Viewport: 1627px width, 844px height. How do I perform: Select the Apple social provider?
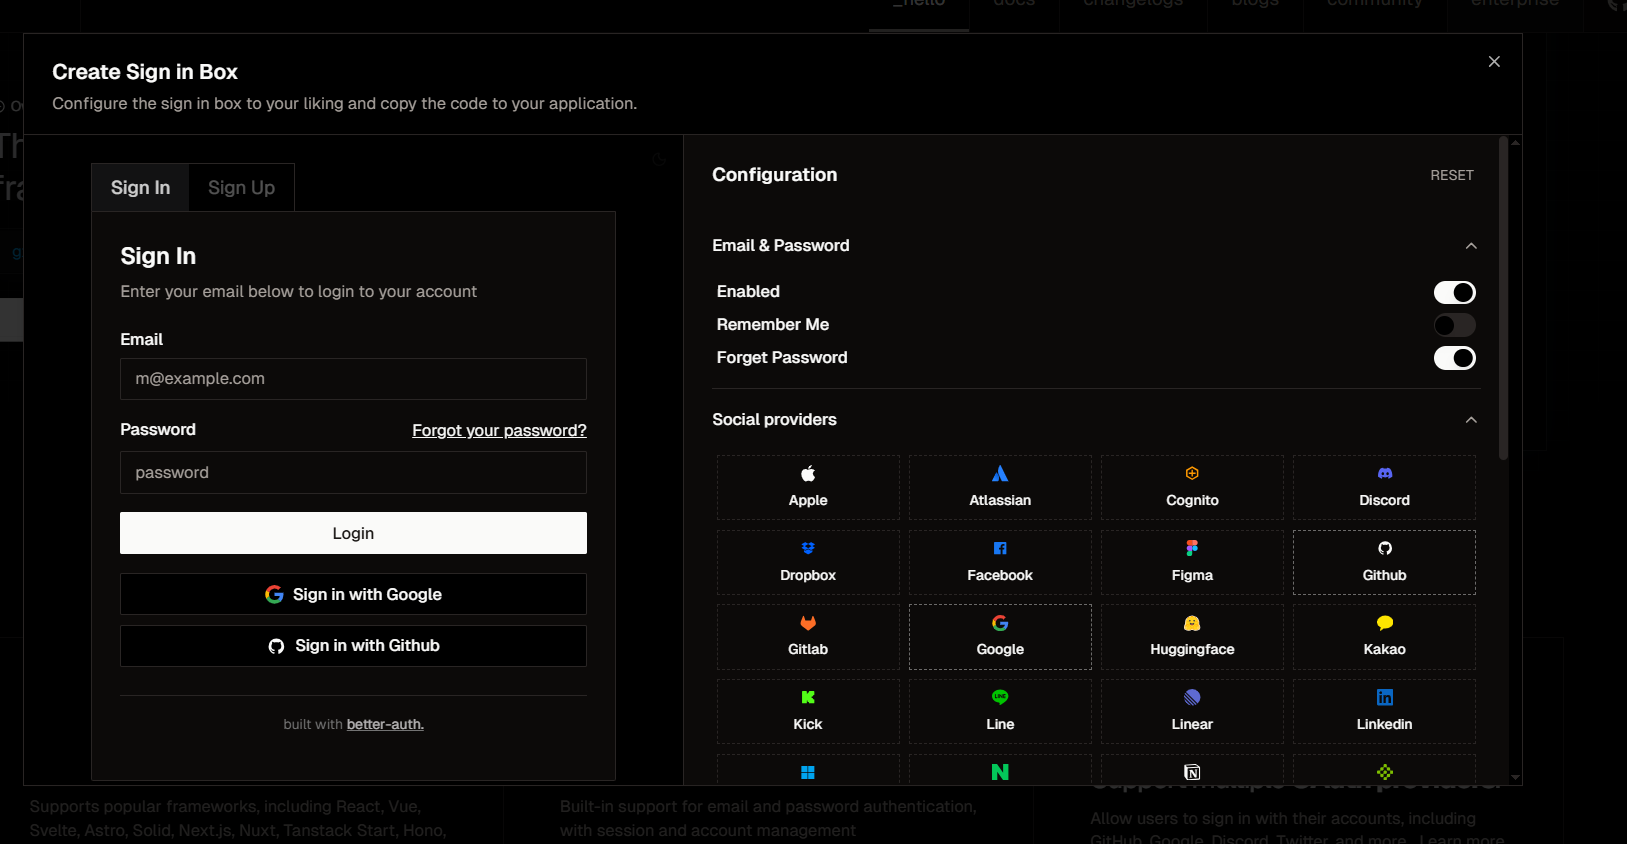[x=808, y=487]
